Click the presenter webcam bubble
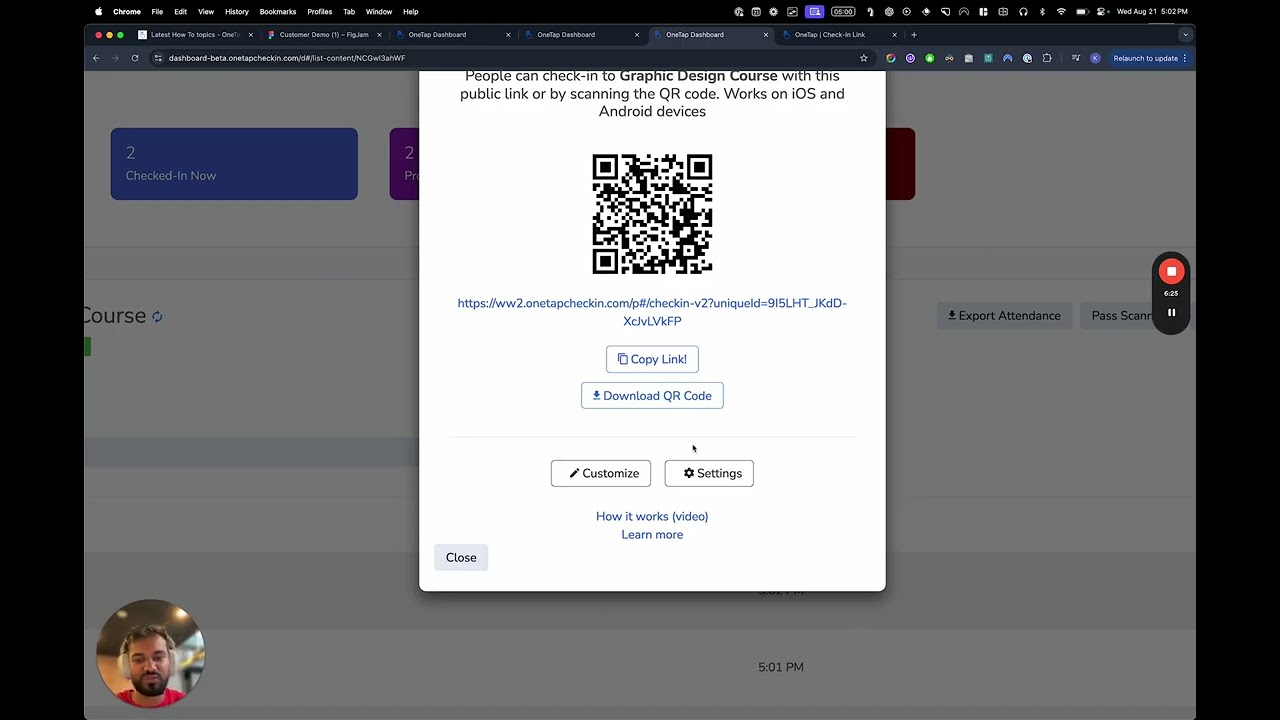This screenshot has width=1280, height=720. tap(150, 654)
